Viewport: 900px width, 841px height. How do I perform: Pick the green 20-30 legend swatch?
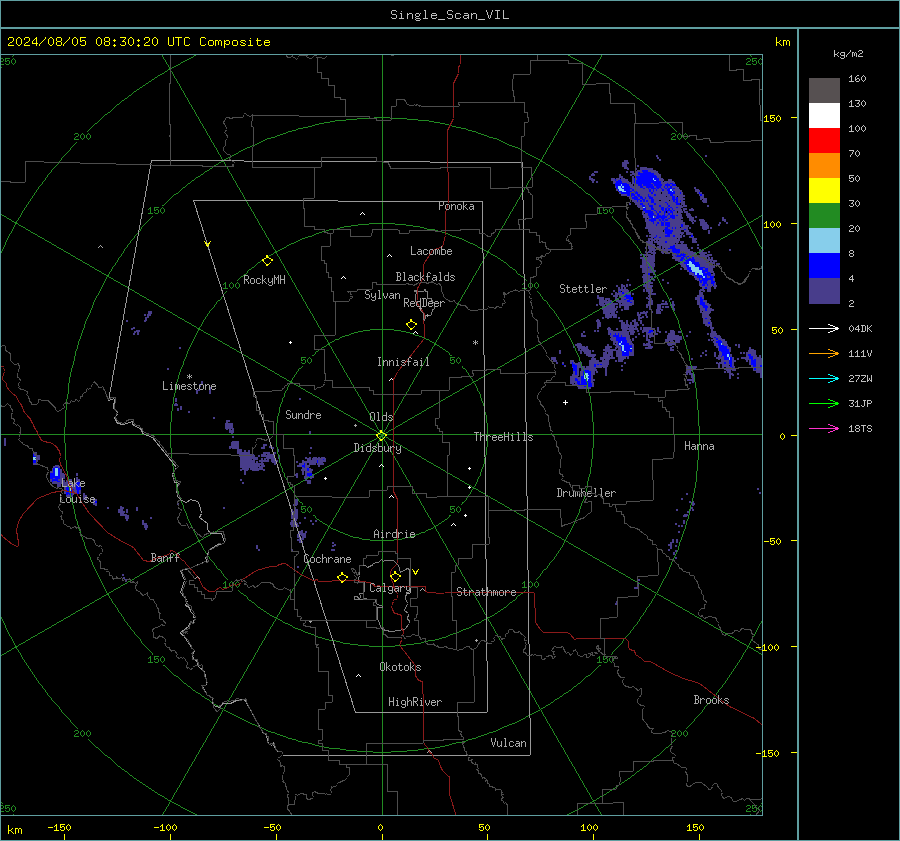tap(824, 216)
